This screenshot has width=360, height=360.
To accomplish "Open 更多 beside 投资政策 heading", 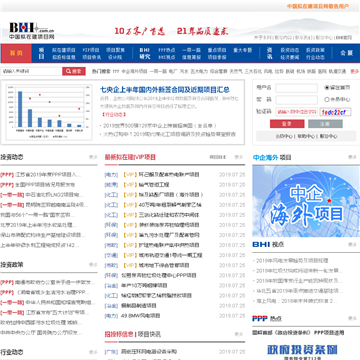I will 93,265.
